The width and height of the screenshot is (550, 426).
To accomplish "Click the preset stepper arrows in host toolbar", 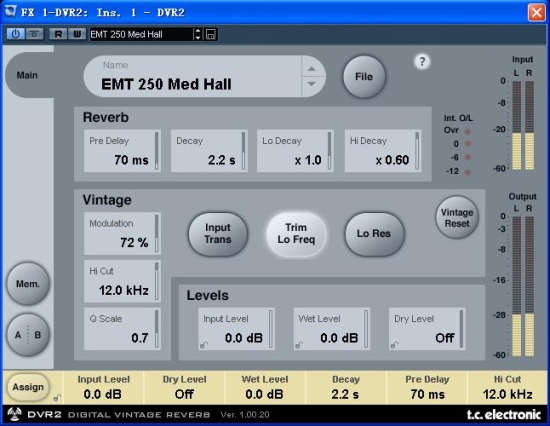I will tap(198, 34).
